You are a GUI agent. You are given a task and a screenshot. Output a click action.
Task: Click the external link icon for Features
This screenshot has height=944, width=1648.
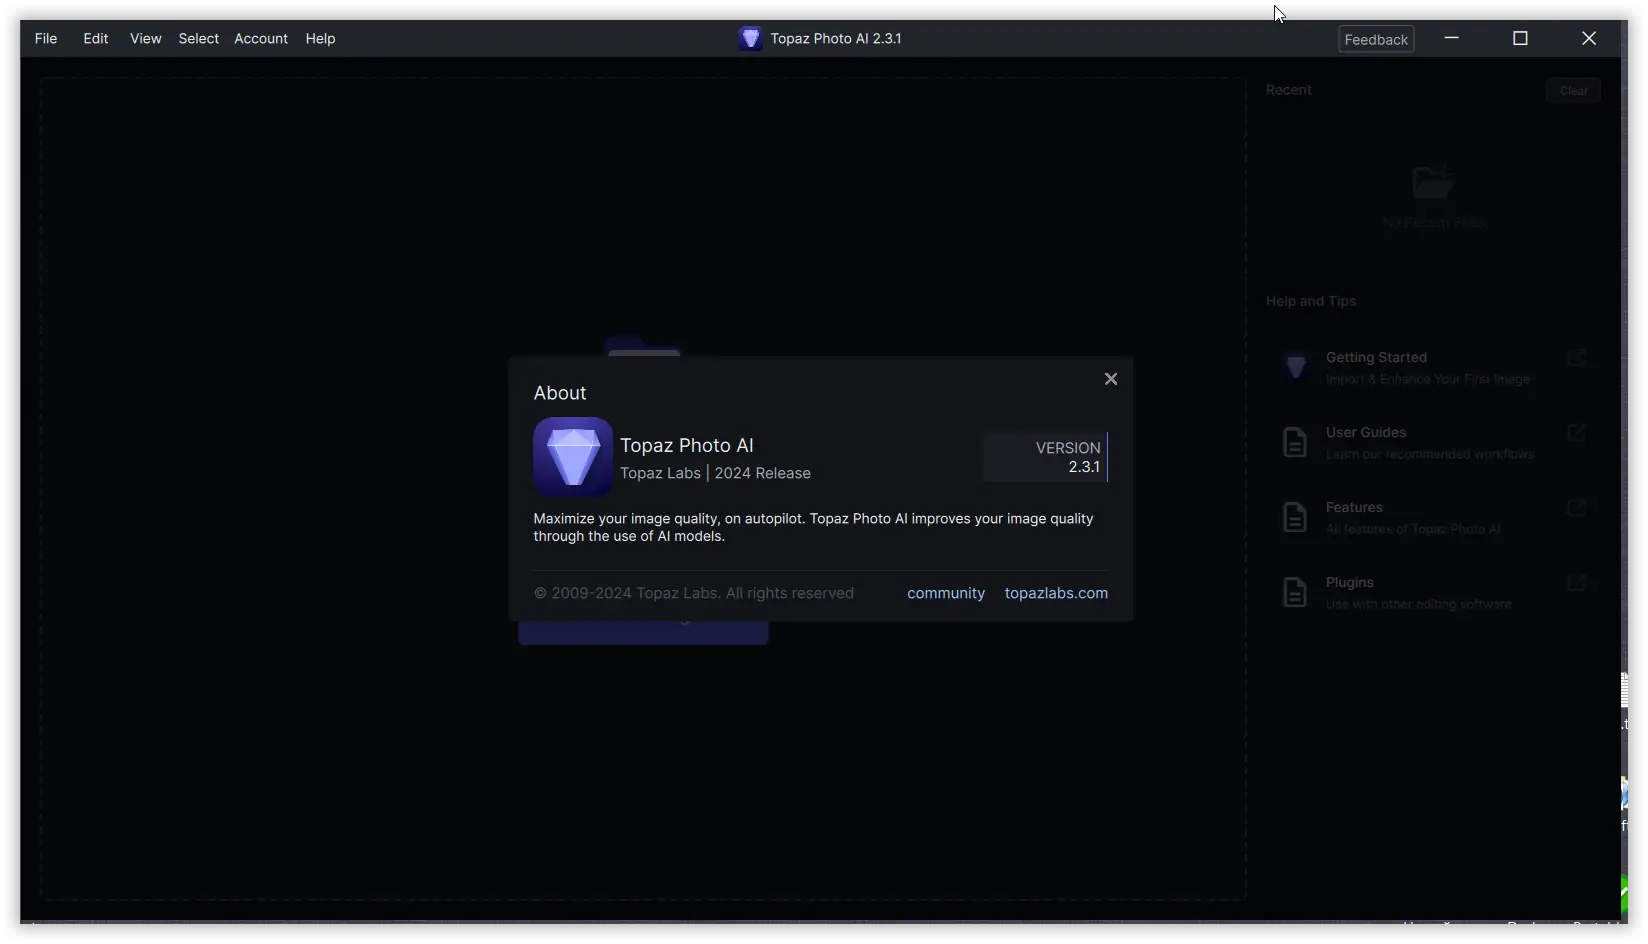[x=1576, y=507]
